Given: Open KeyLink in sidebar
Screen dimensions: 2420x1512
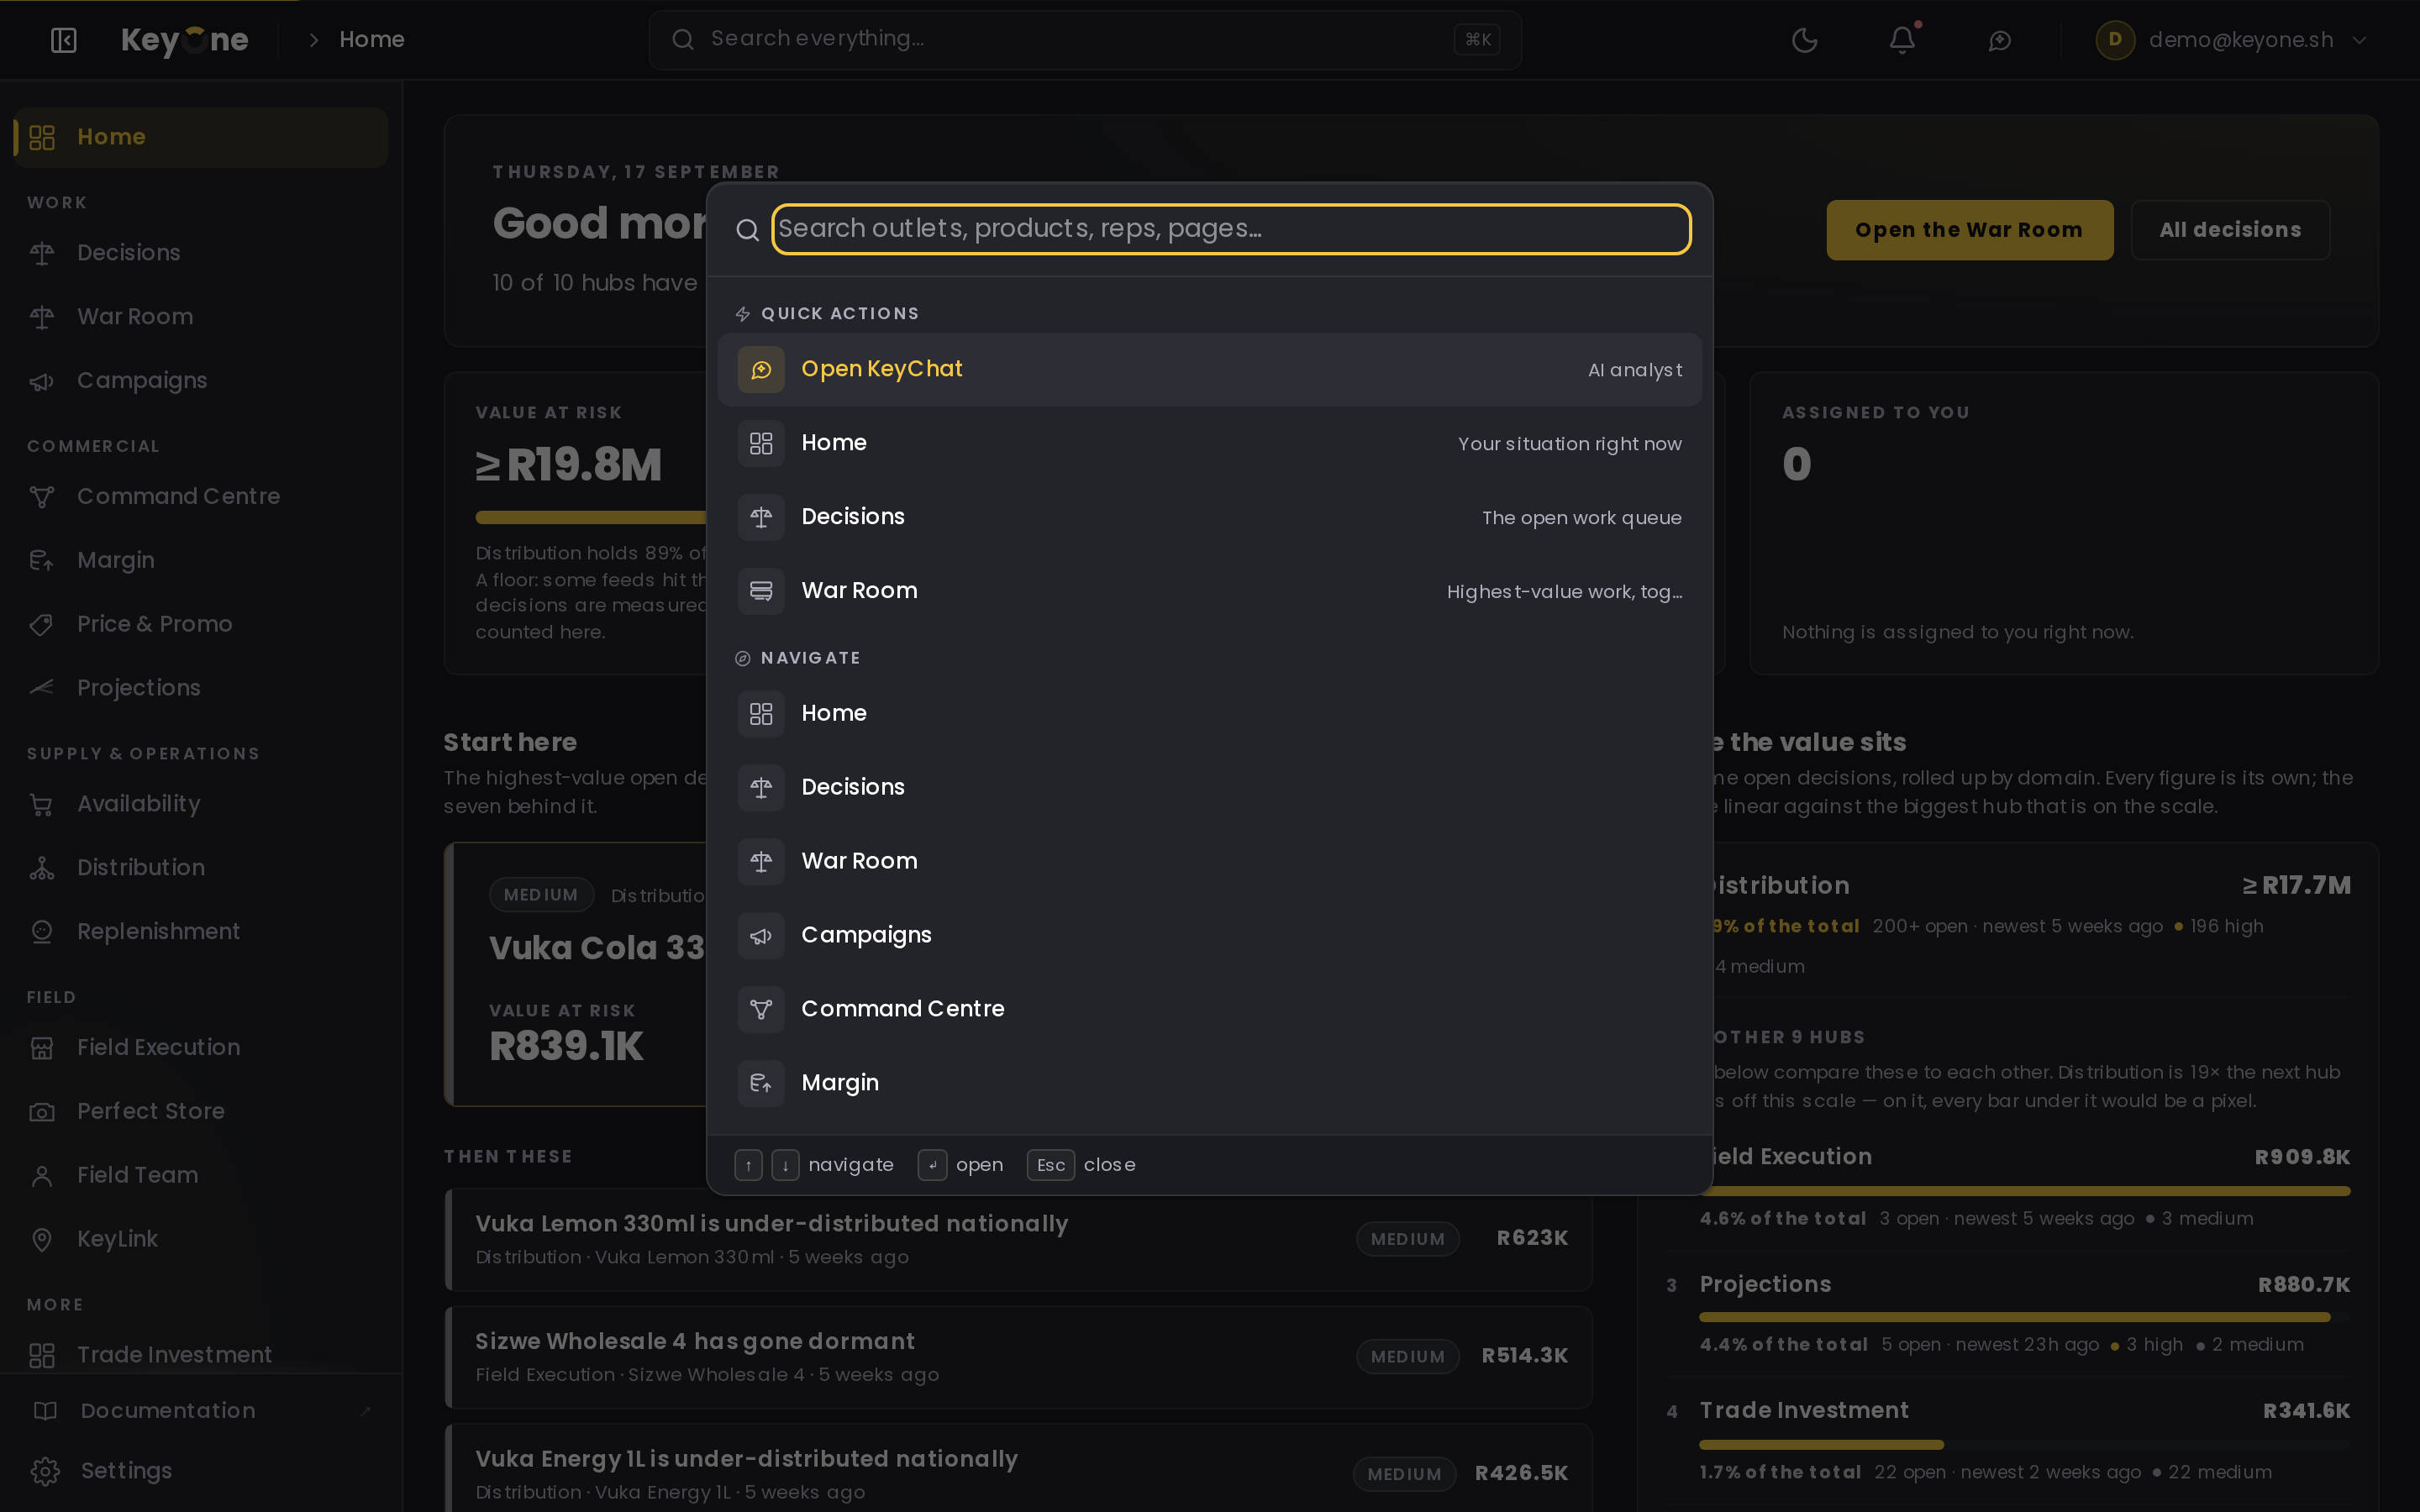Looking at the screenshot, I should tap(200, 1239).
